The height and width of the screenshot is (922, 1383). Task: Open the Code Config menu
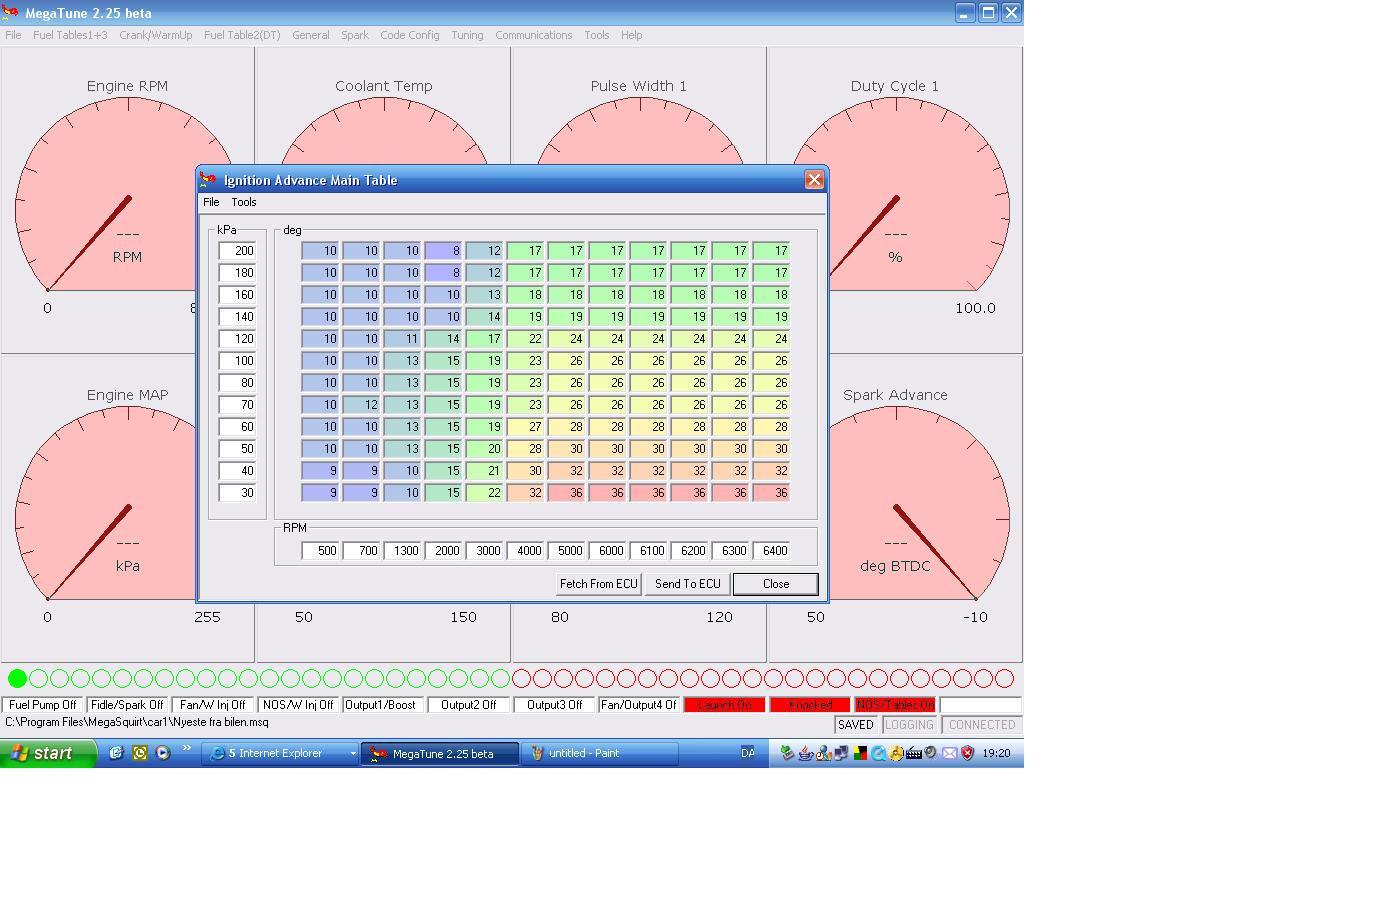pyautogui.click(x=410, y=35)
